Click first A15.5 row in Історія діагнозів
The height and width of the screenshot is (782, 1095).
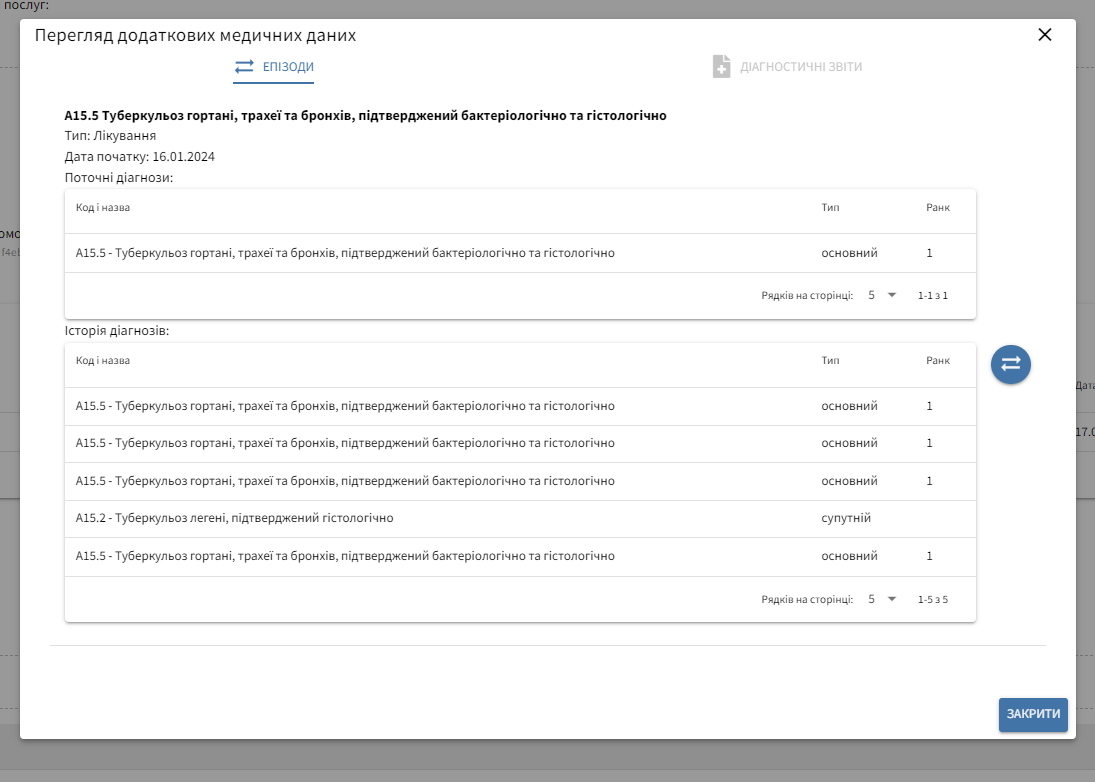coord(345,406)
